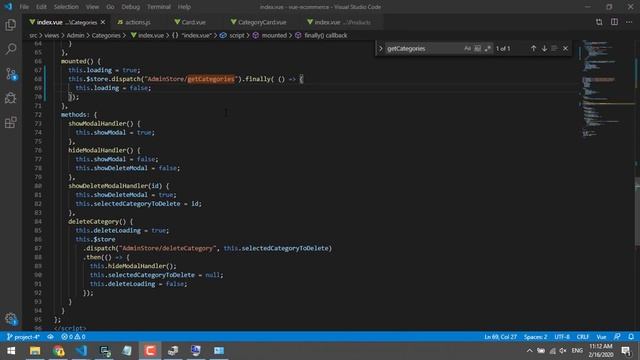The image size is (640, 360).
Task: Open editor More Actions ellipsis menu
Action: click(629, 22)
